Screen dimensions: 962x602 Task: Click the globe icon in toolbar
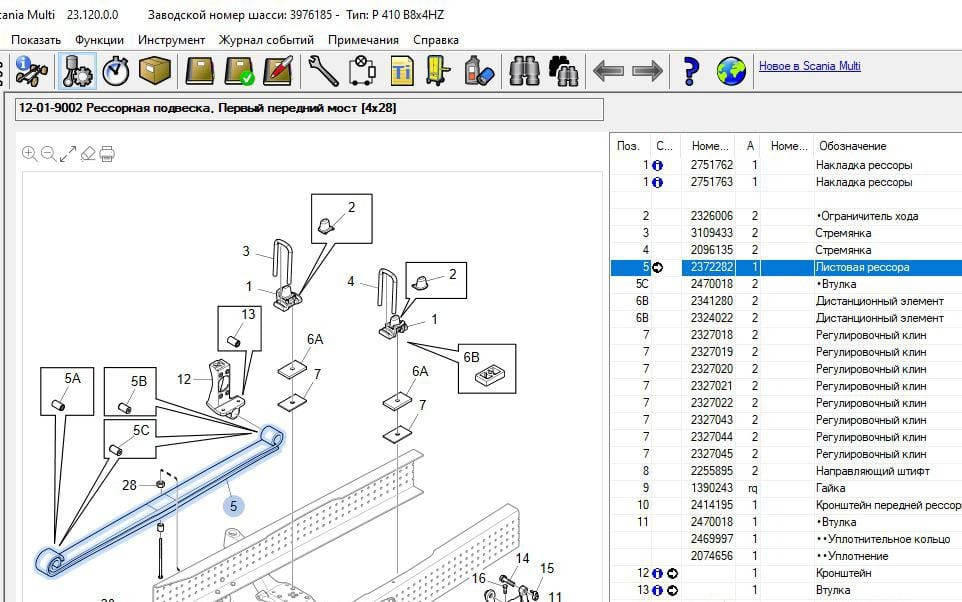[731, 71]
